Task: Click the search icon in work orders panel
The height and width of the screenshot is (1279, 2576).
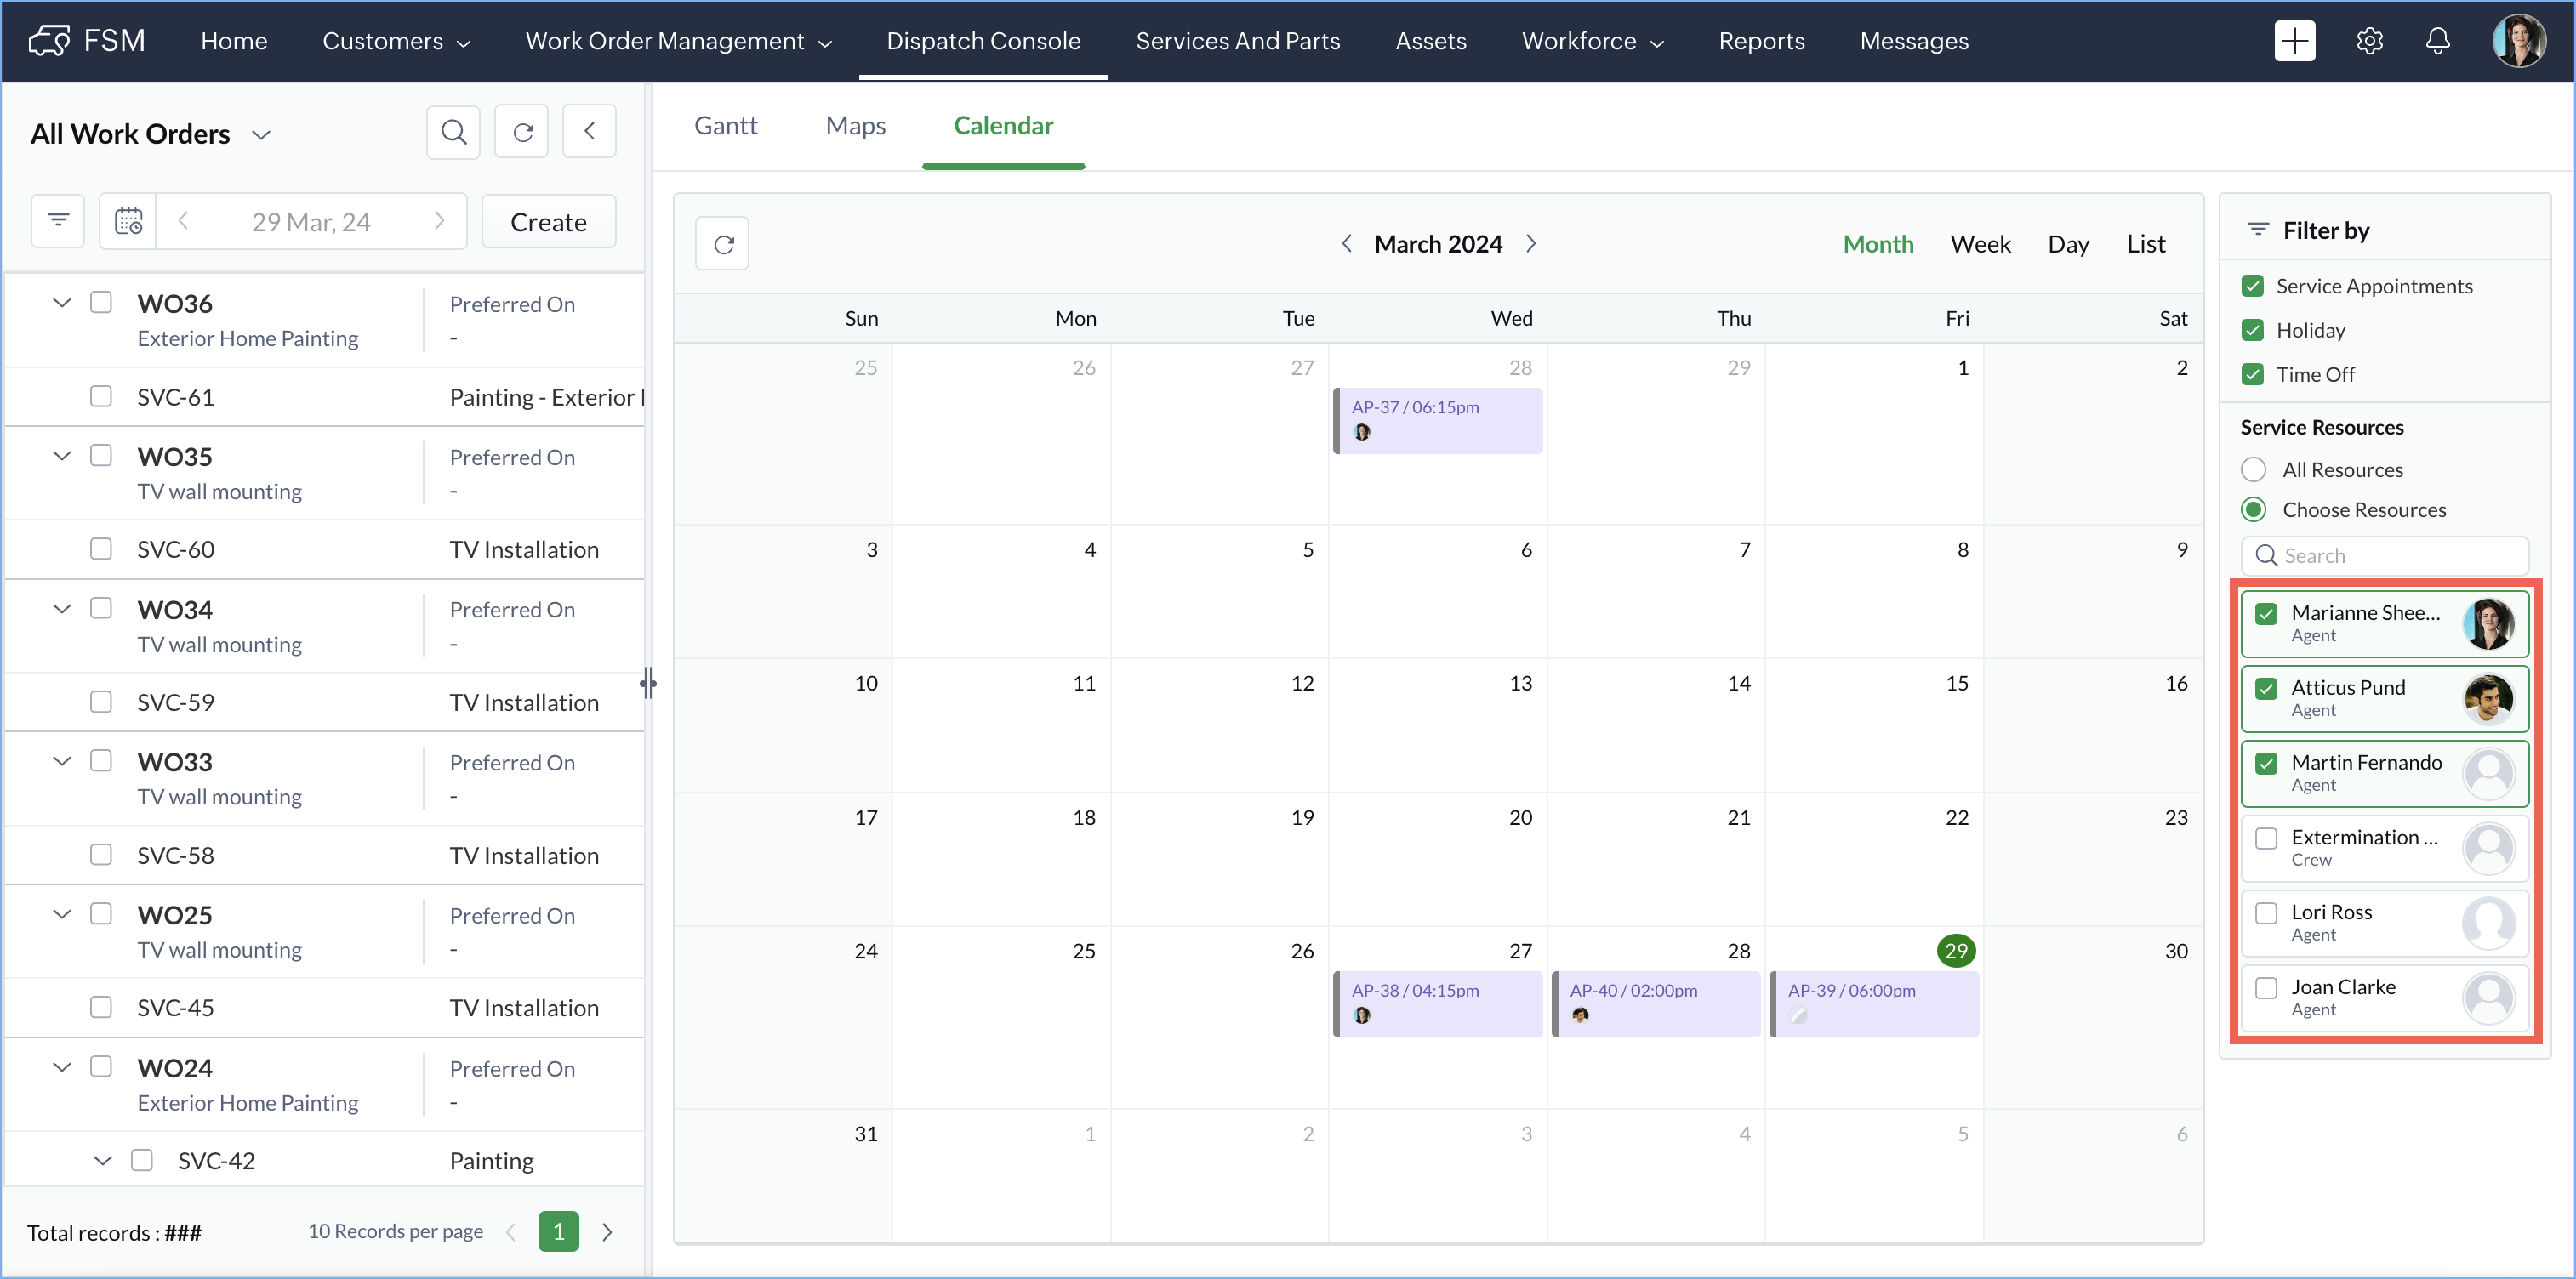Action: 453,131
